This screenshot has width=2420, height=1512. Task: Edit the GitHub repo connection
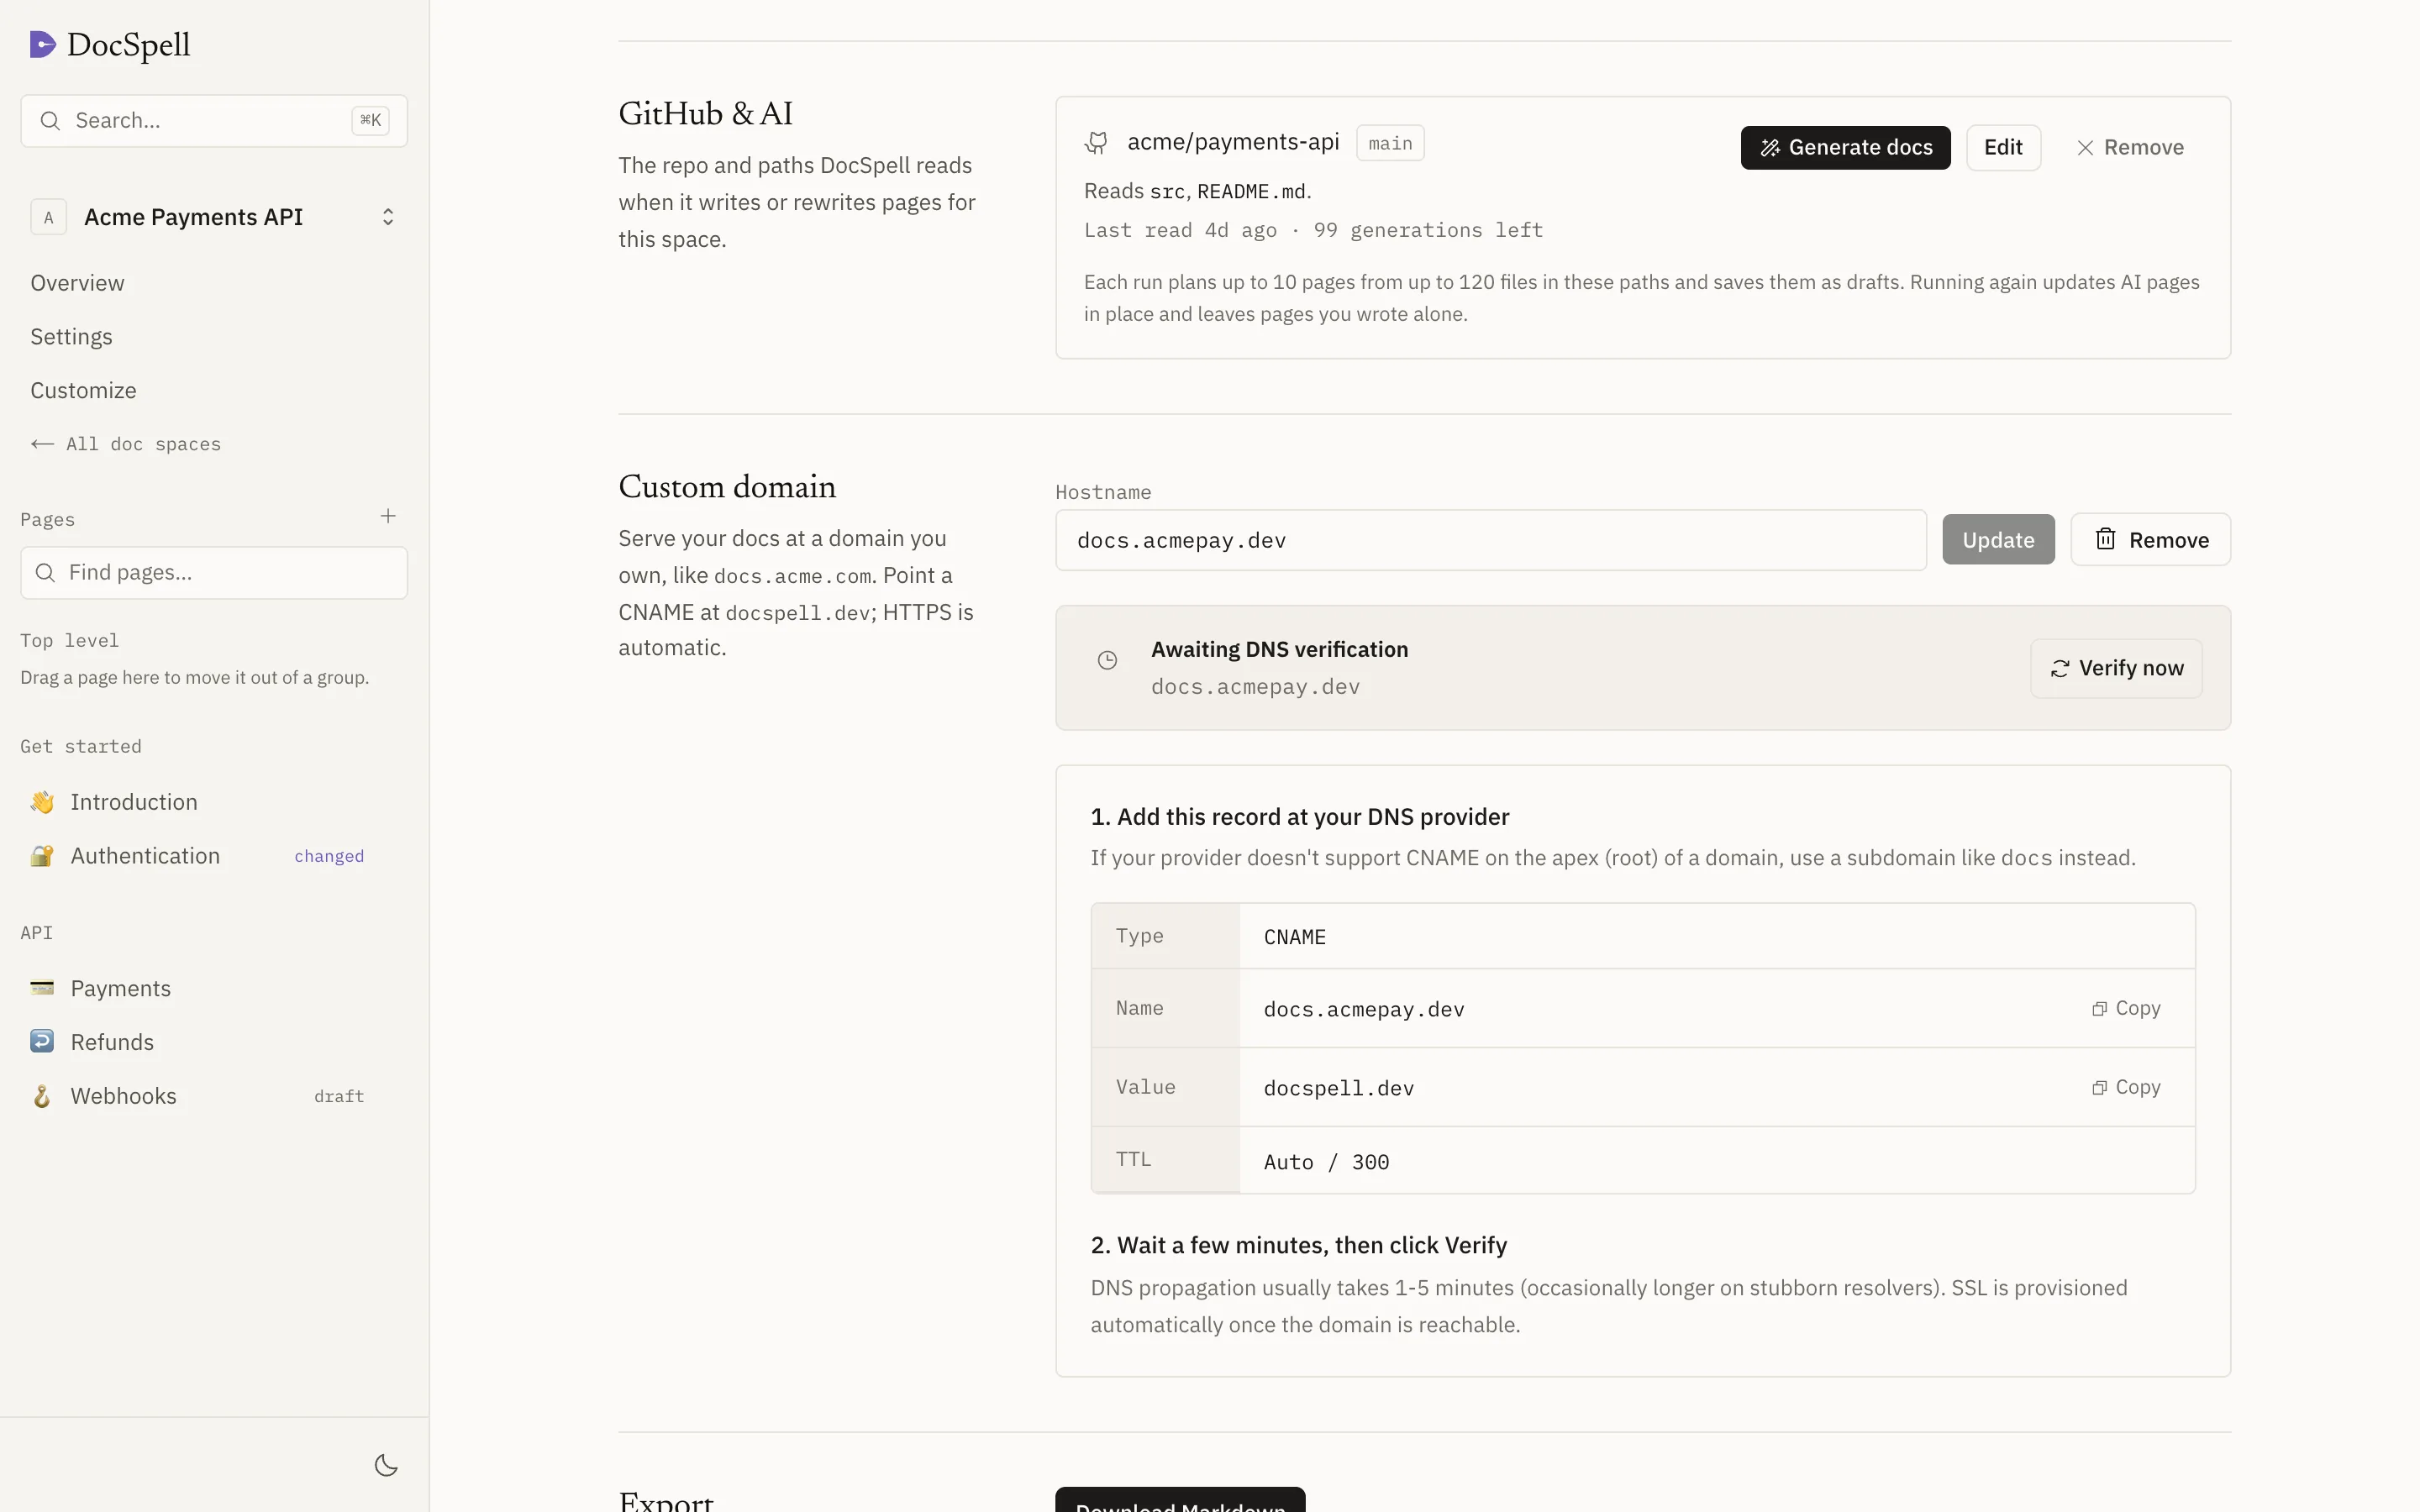[x=2003, y=148]
